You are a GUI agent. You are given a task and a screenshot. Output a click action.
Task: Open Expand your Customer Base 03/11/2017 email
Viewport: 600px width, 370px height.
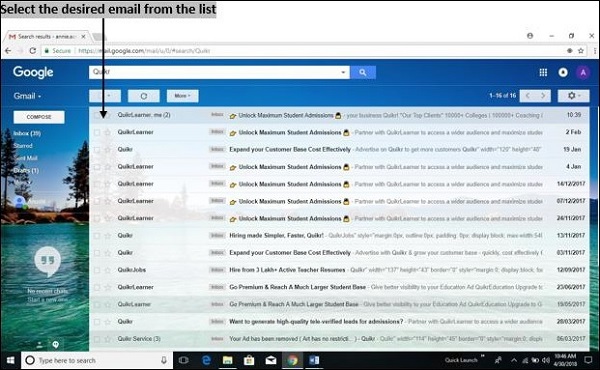click(339, 253)
